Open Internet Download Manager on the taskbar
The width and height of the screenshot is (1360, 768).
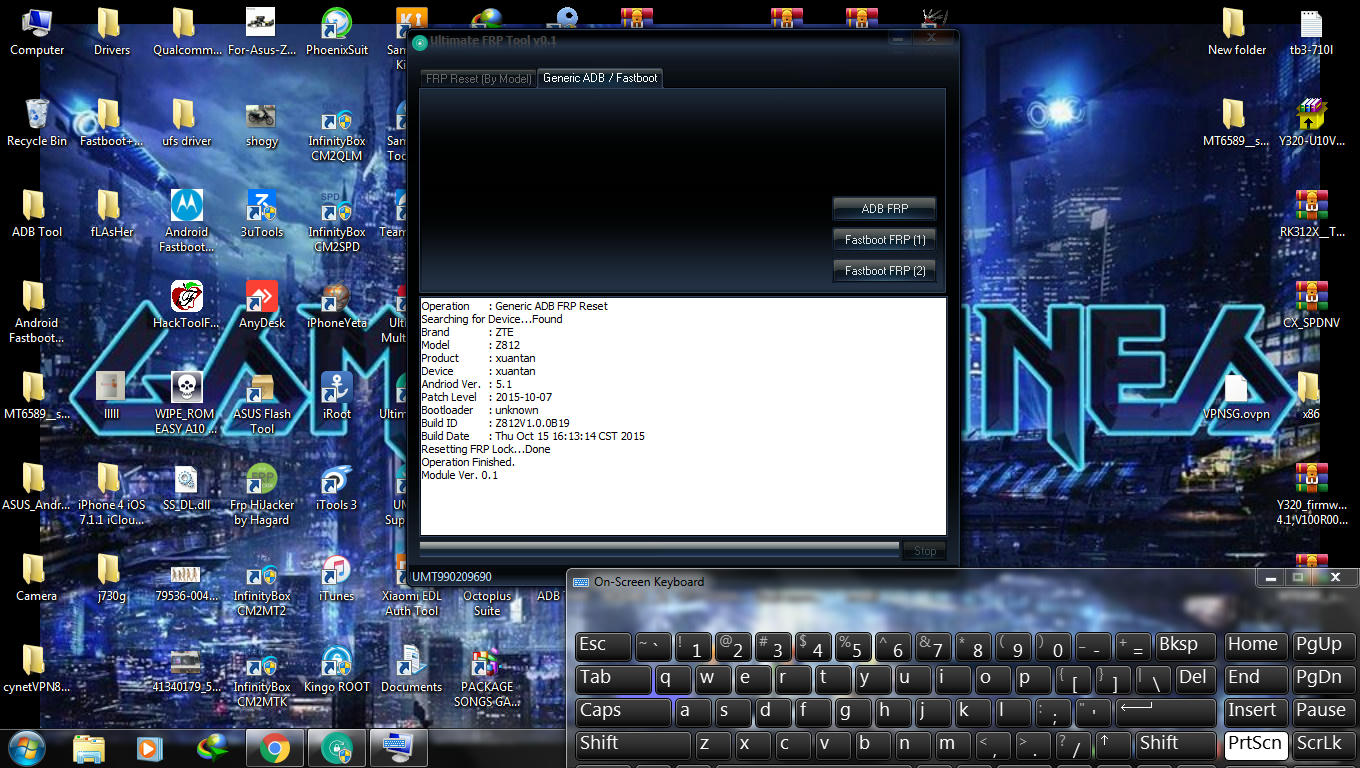click(x=213, y=748)
